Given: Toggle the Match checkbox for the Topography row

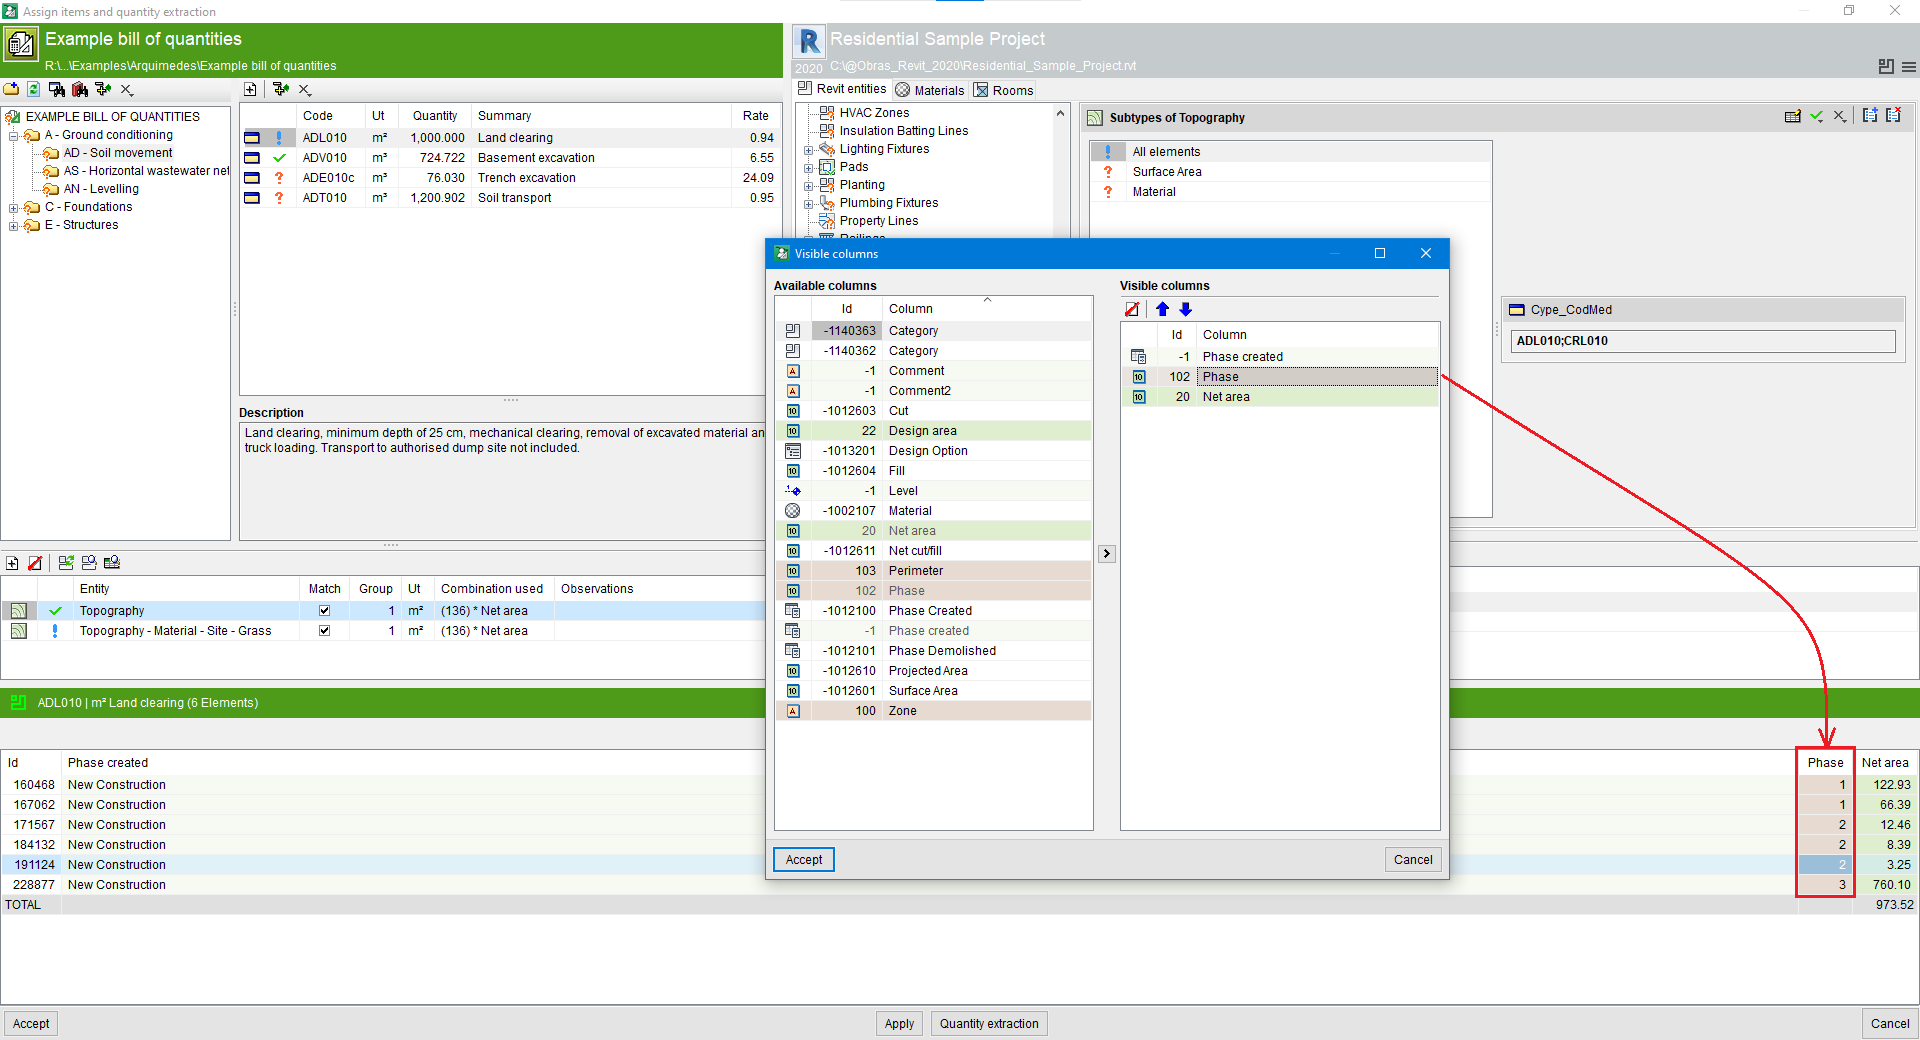Looking at the screenshot, I should click(x=324, y=610).
